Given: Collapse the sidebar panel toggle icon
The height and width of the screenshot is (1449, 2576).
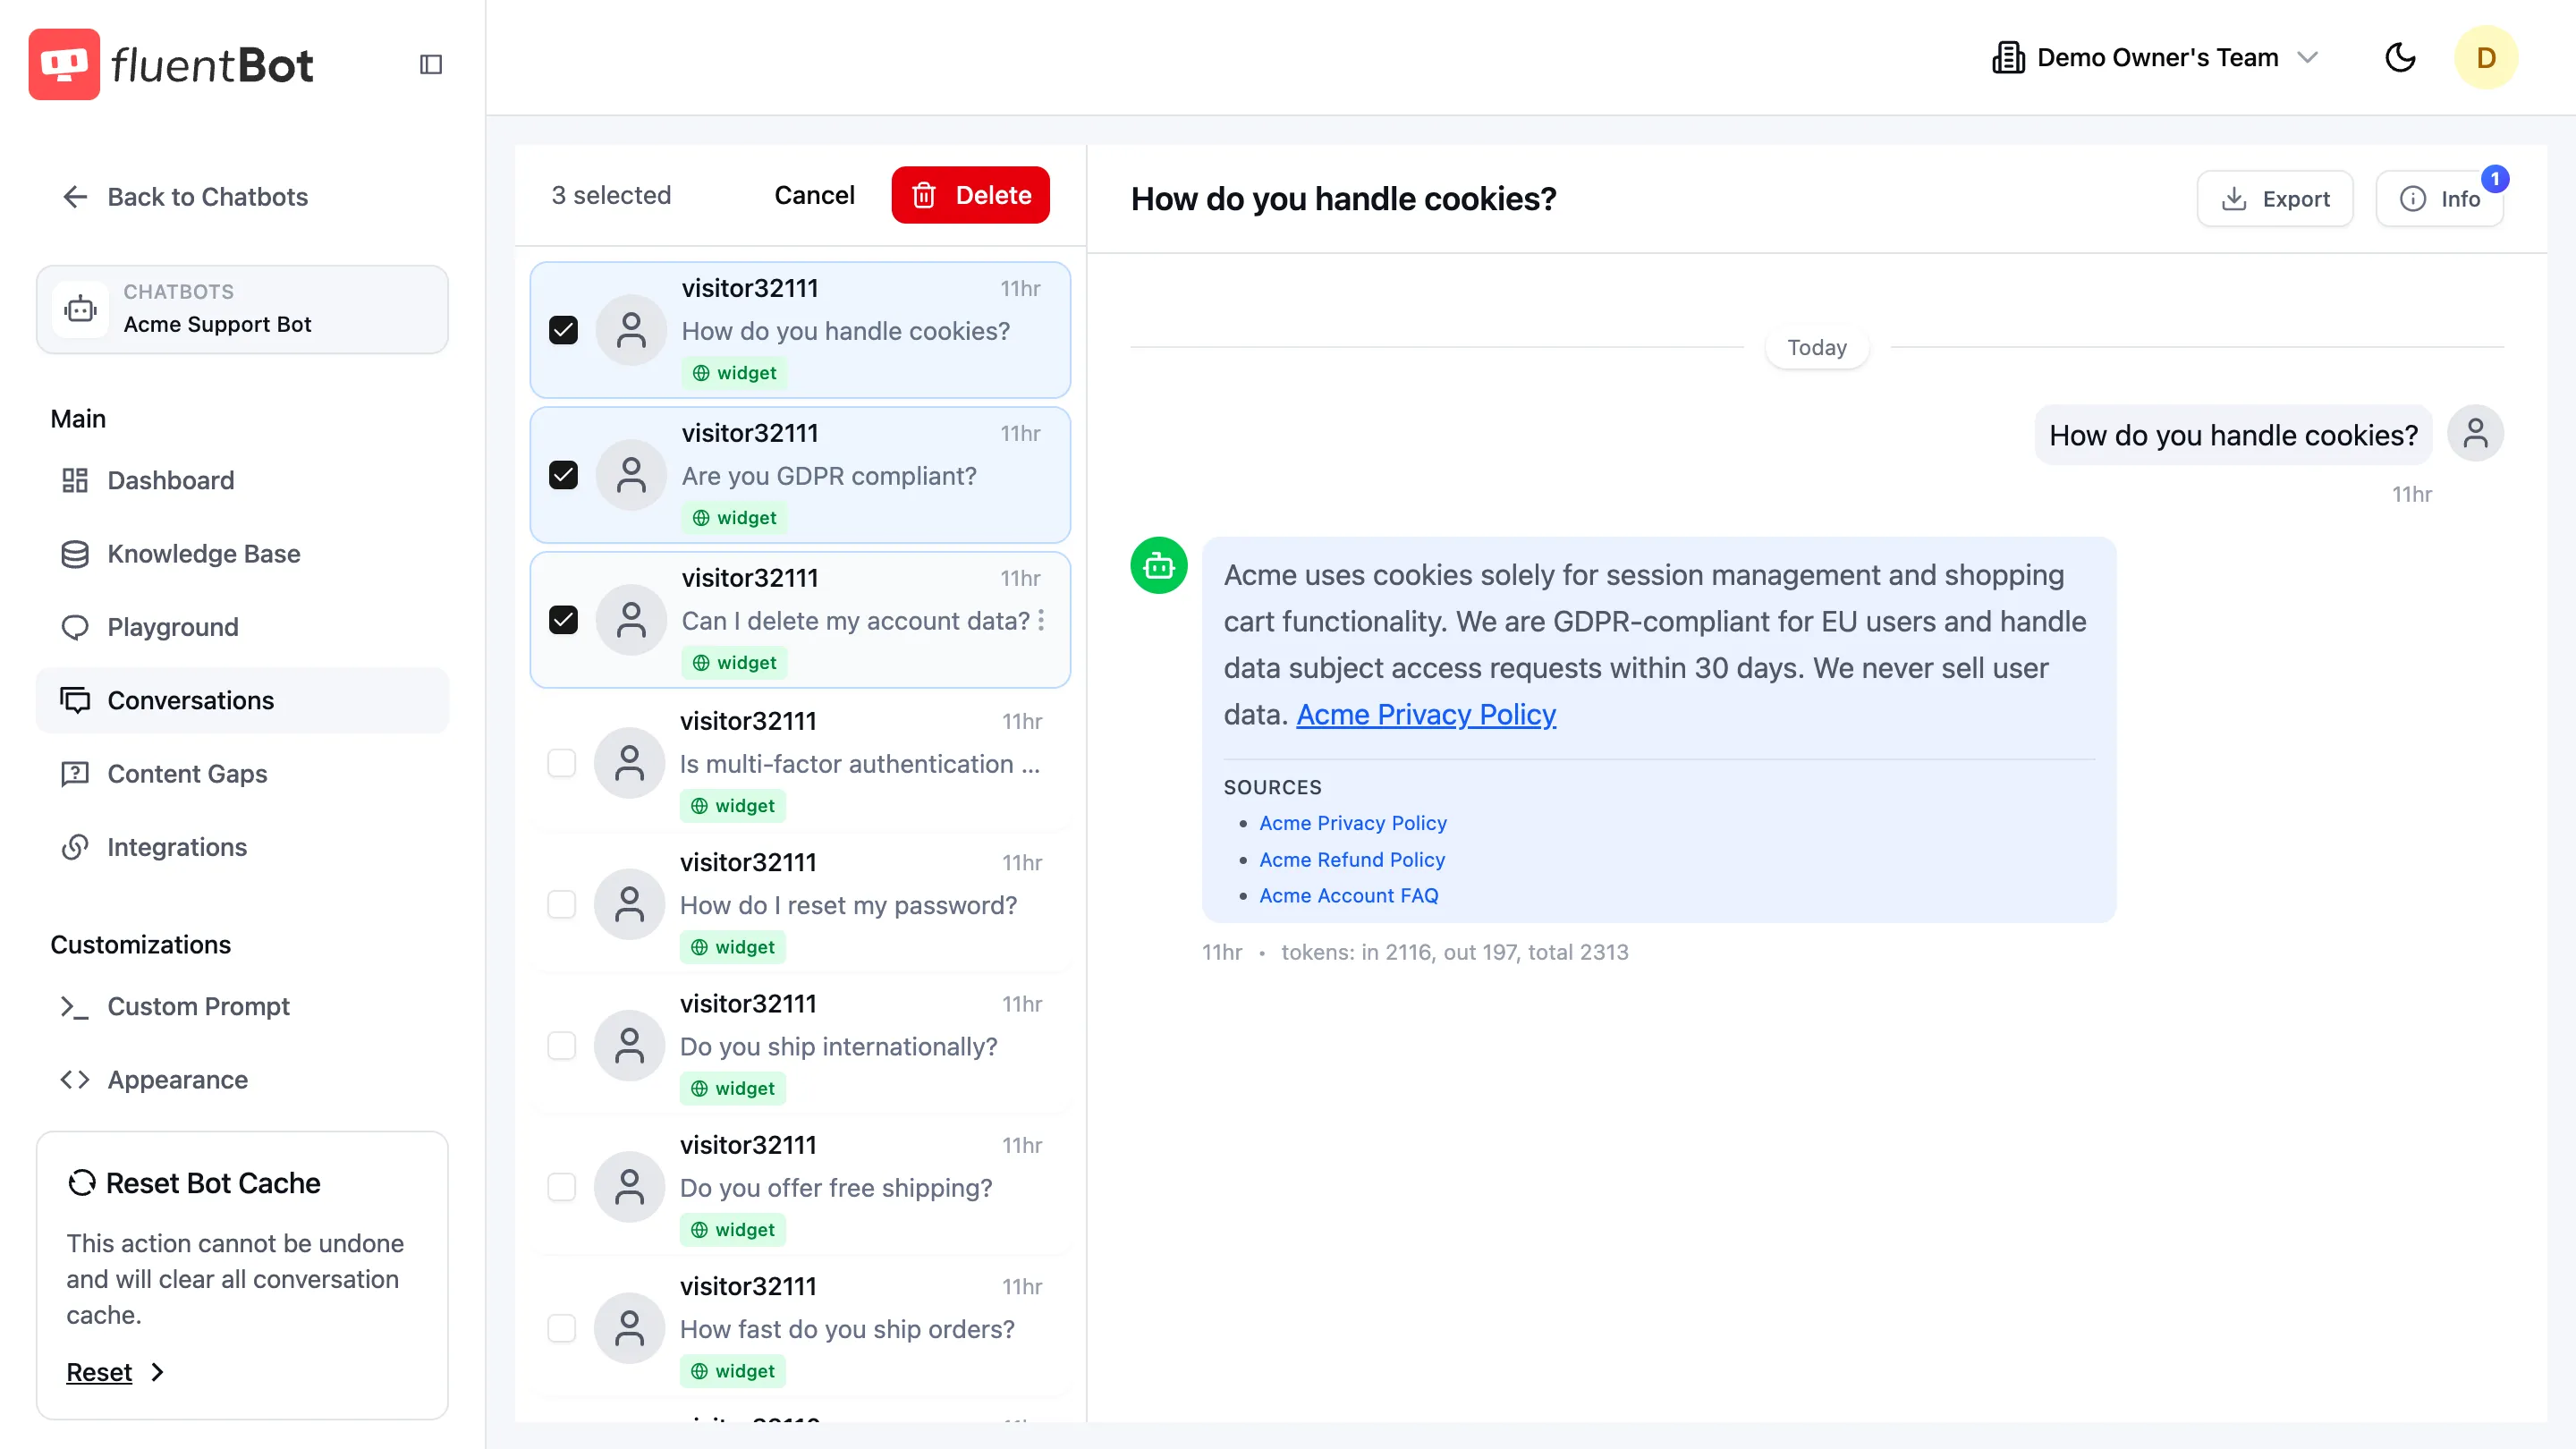Looking at the screenshot, I should (x=431, y=64).
